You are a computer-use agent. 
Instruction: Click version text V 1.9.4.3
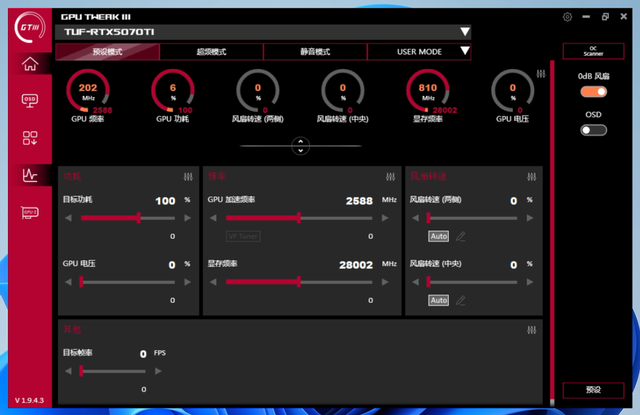[29, 400]
